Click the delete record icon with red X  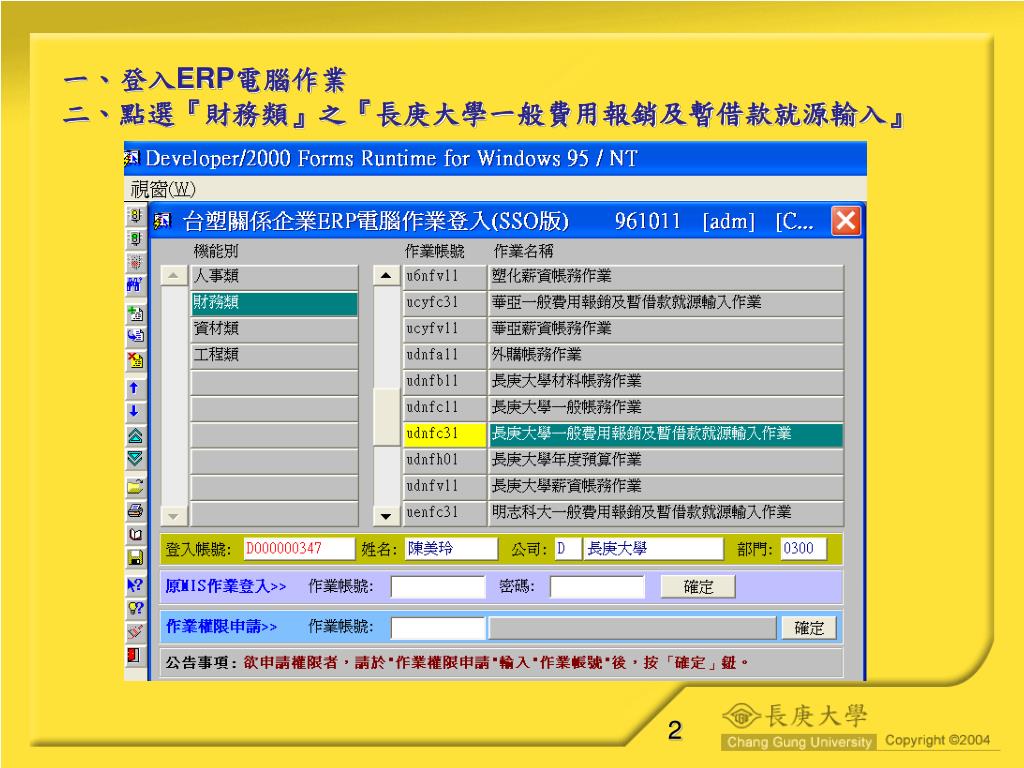click(x=135, y=360)
